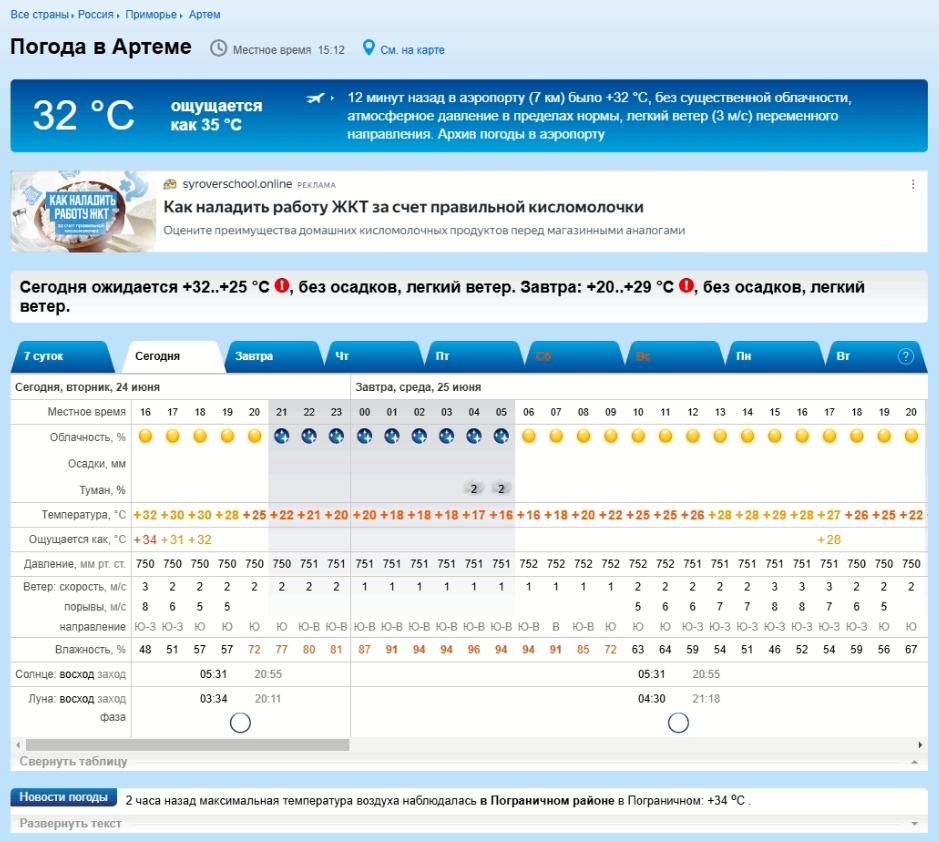Image resolution: width=939 pixels, height=842 pixels.
Task: Click the map pin icon
Action: pos(369,48)
